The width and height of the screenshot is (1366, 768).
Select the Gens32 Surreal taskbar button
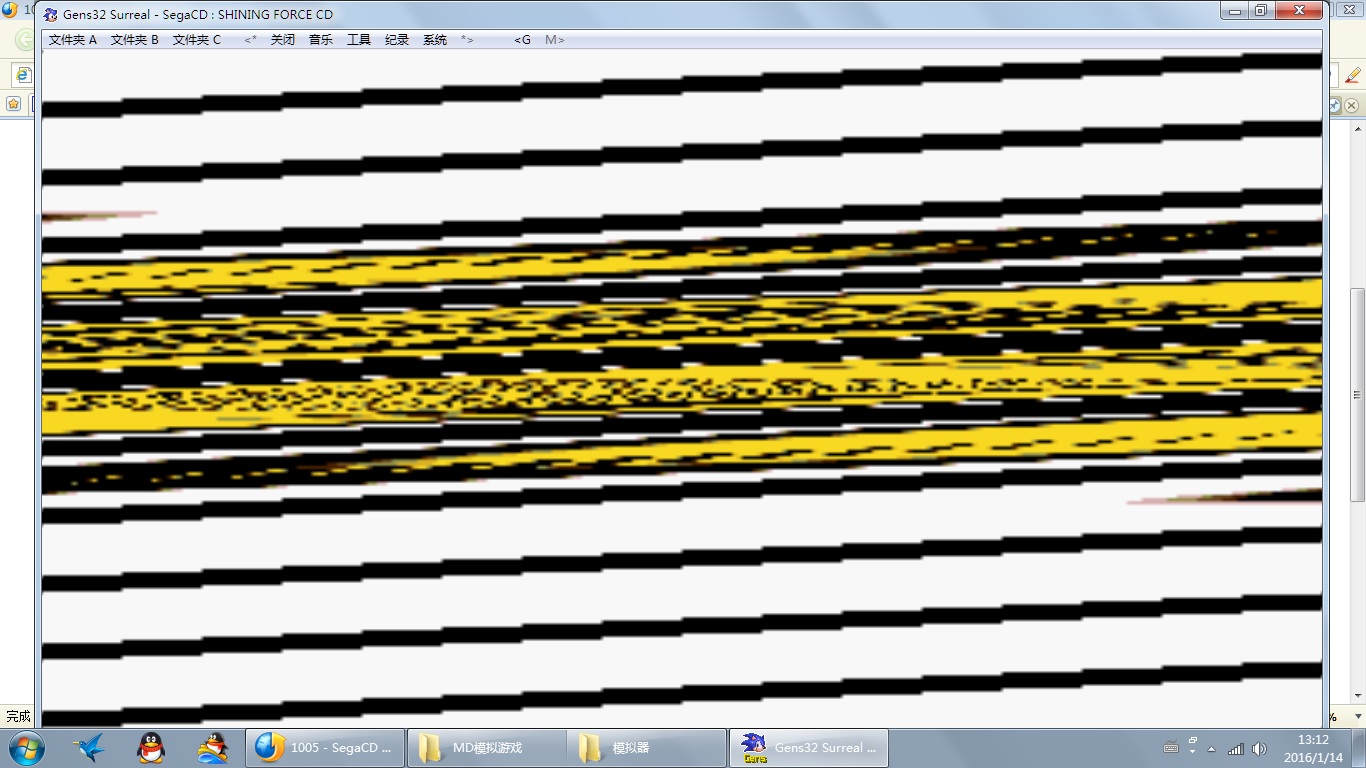(808, 748)
